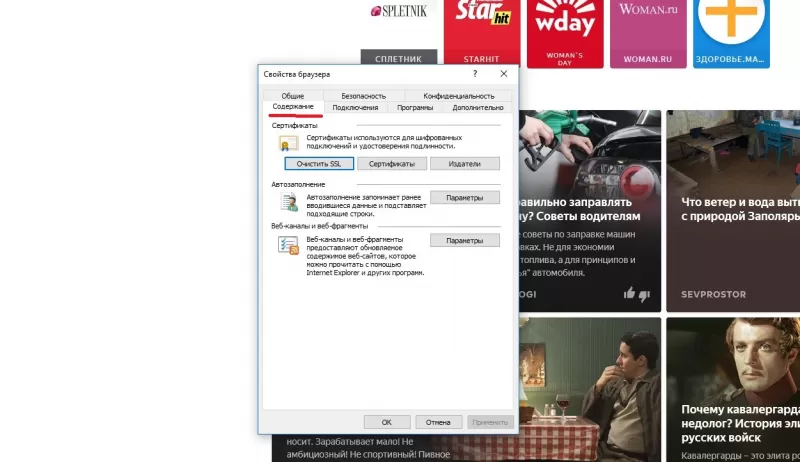The image size is (800, 462).
Task: Click the Автозаполнение section label
Action: [298, 185]
